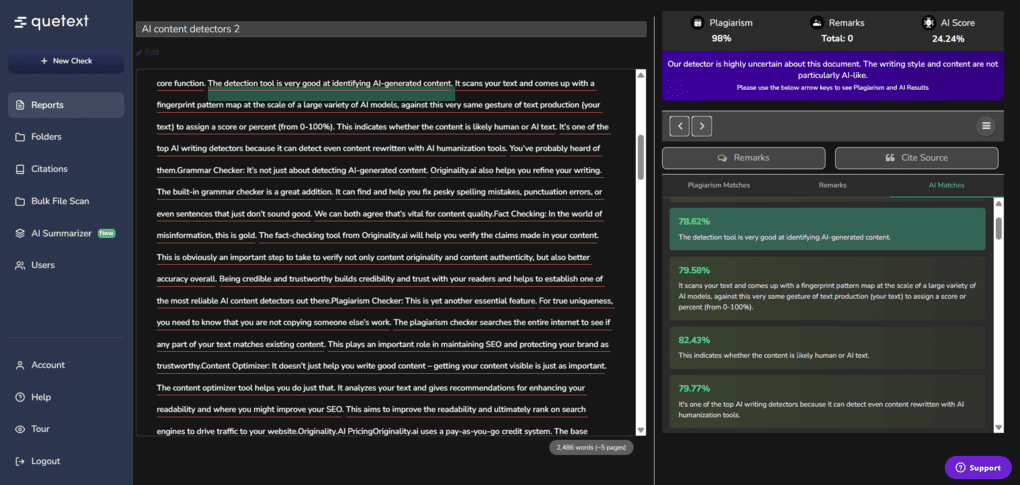This screenshot has height=485, width=1020.
Task: Click the Account person icon
Action: point(20,365)
